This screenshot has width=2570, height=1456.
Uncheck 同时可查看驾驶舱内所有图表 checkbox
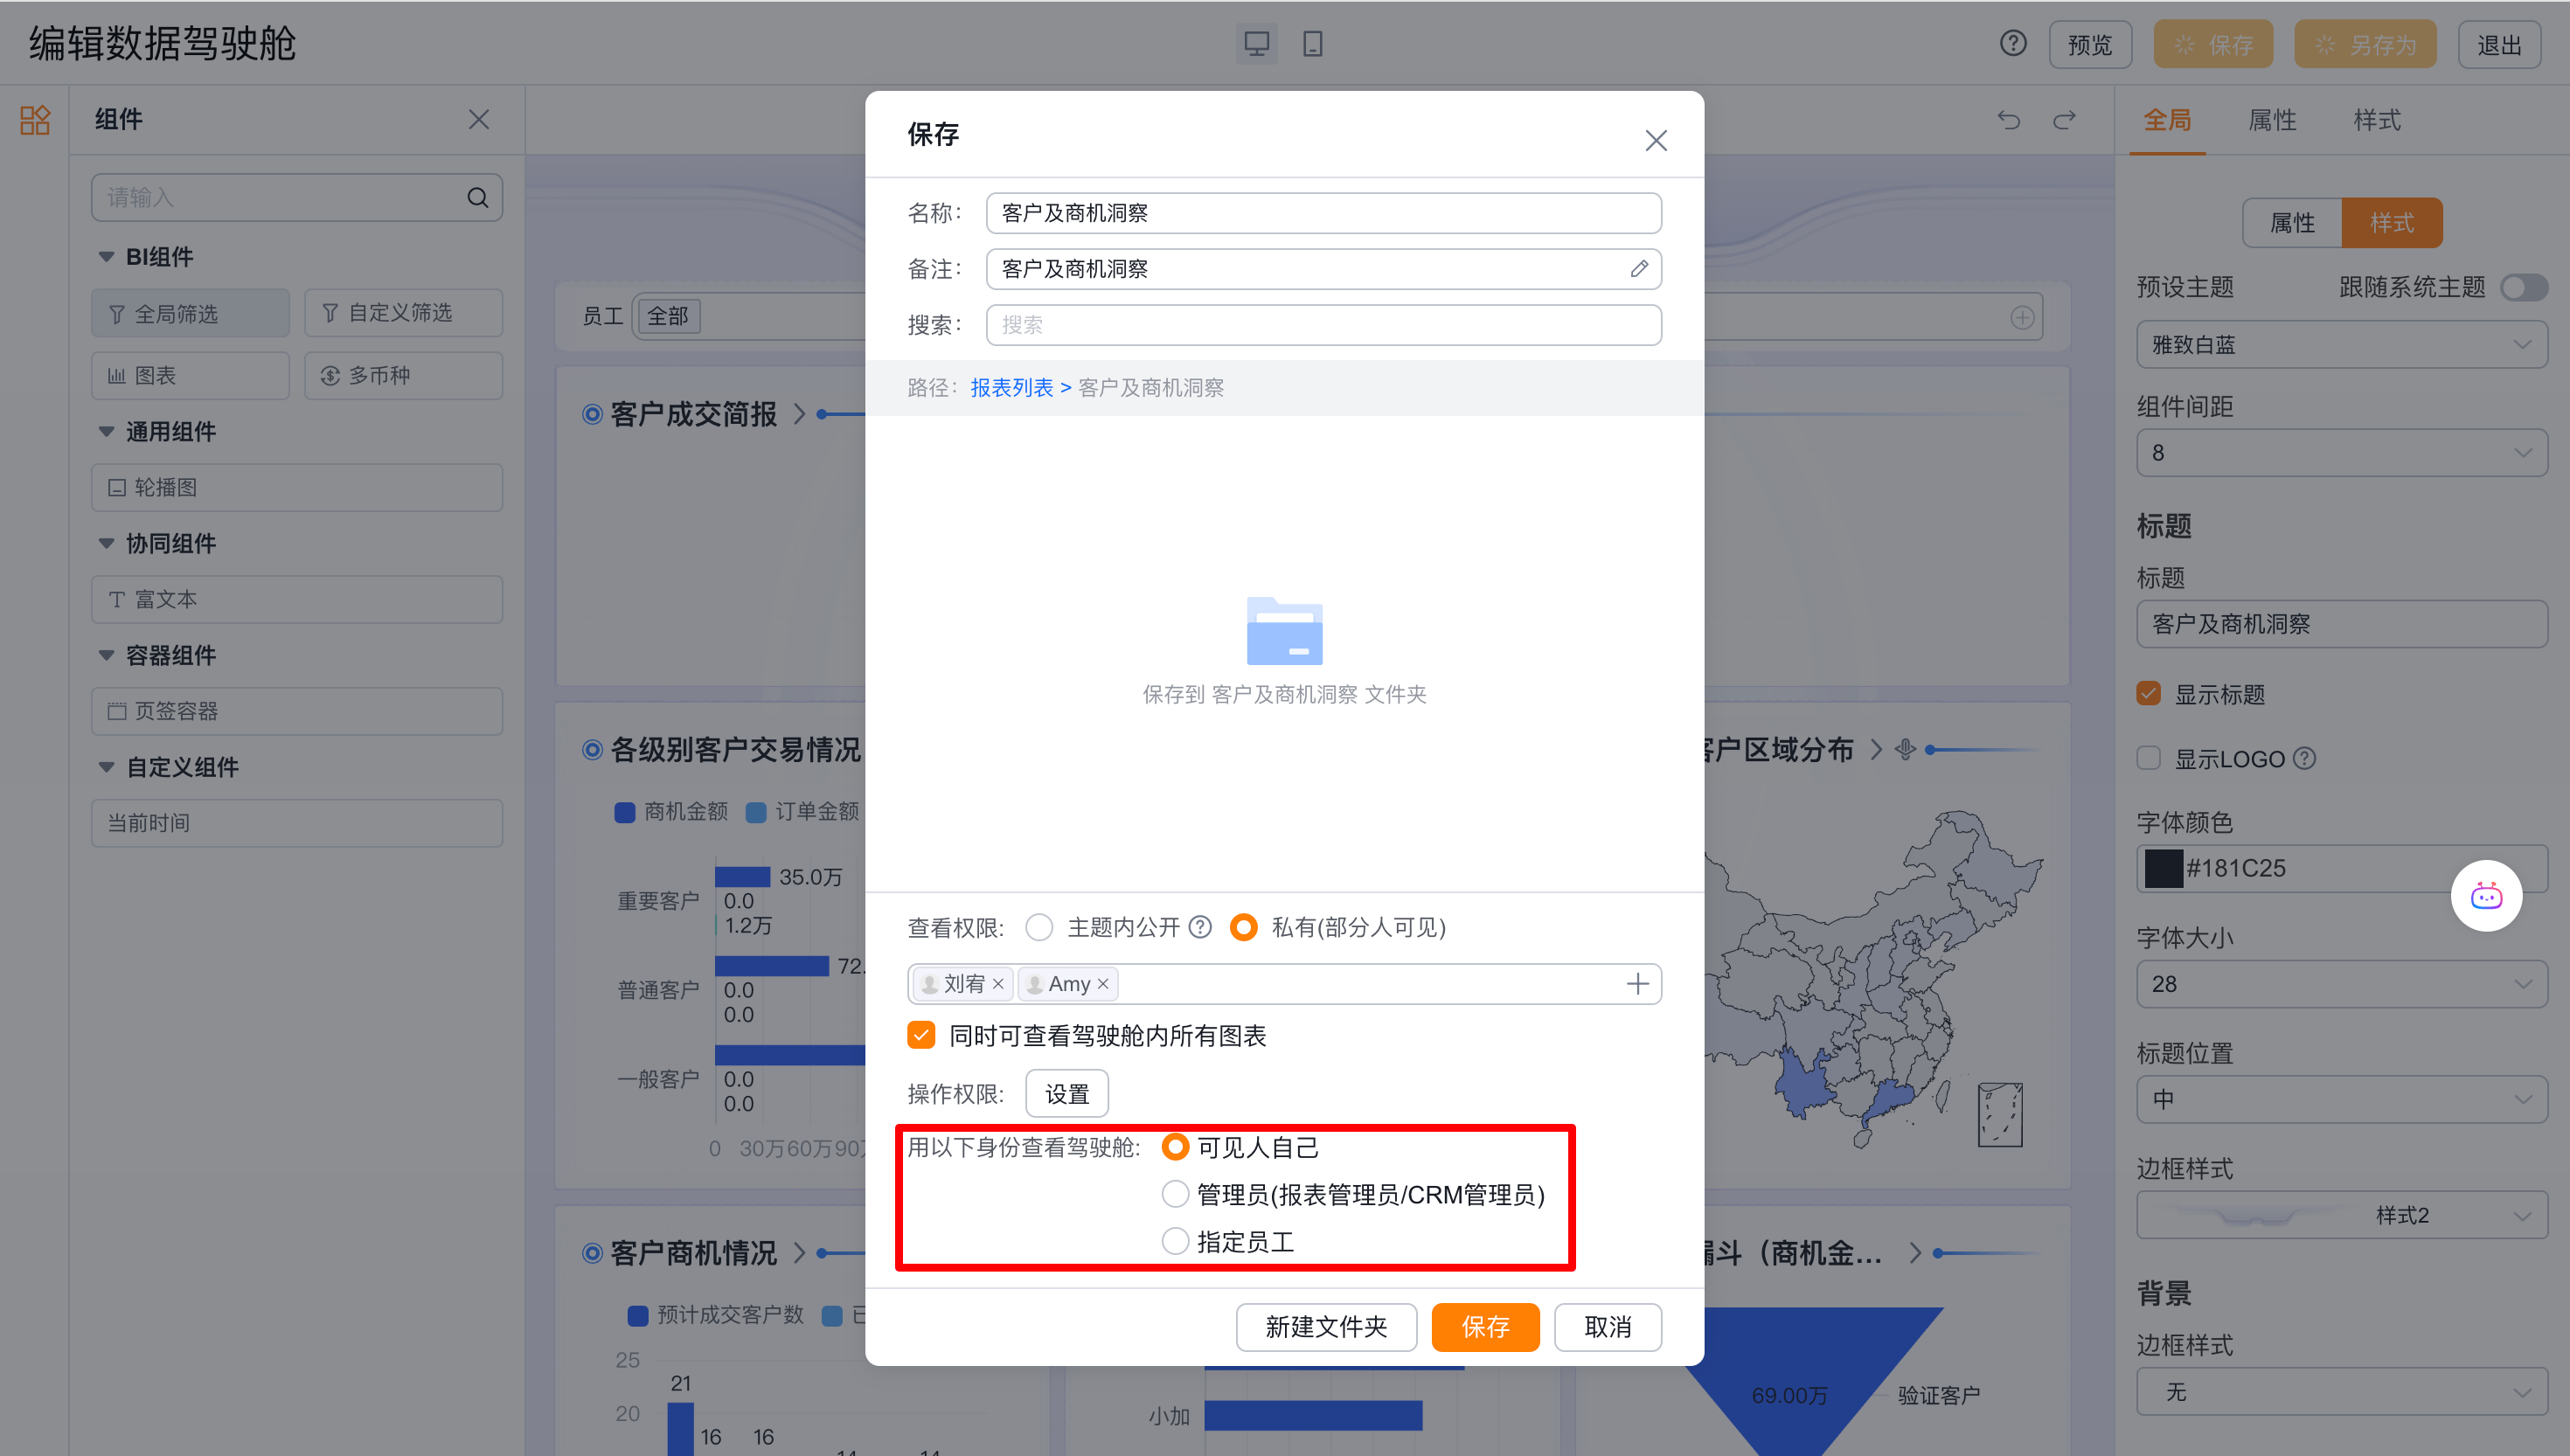tap(921, 1035)
